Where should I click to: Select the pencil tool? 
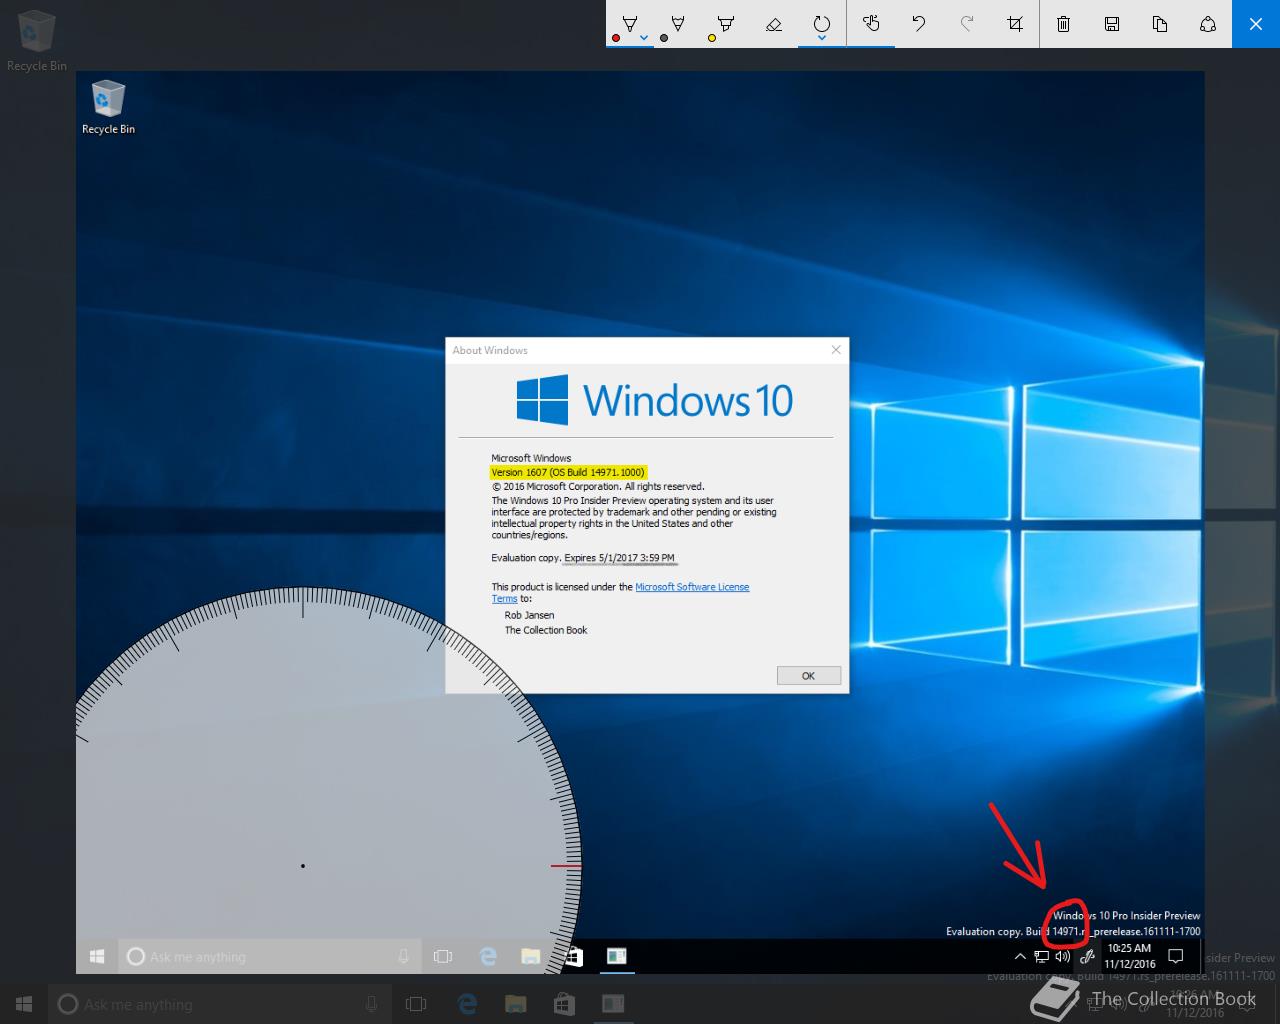click(x=677, y=24)
